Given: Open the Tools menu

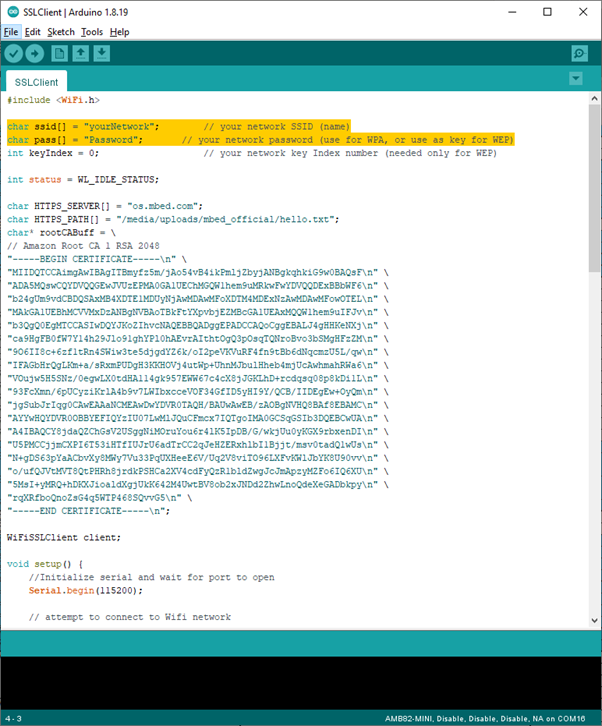Looking at the screenshot, I should (x=92, y=32).
